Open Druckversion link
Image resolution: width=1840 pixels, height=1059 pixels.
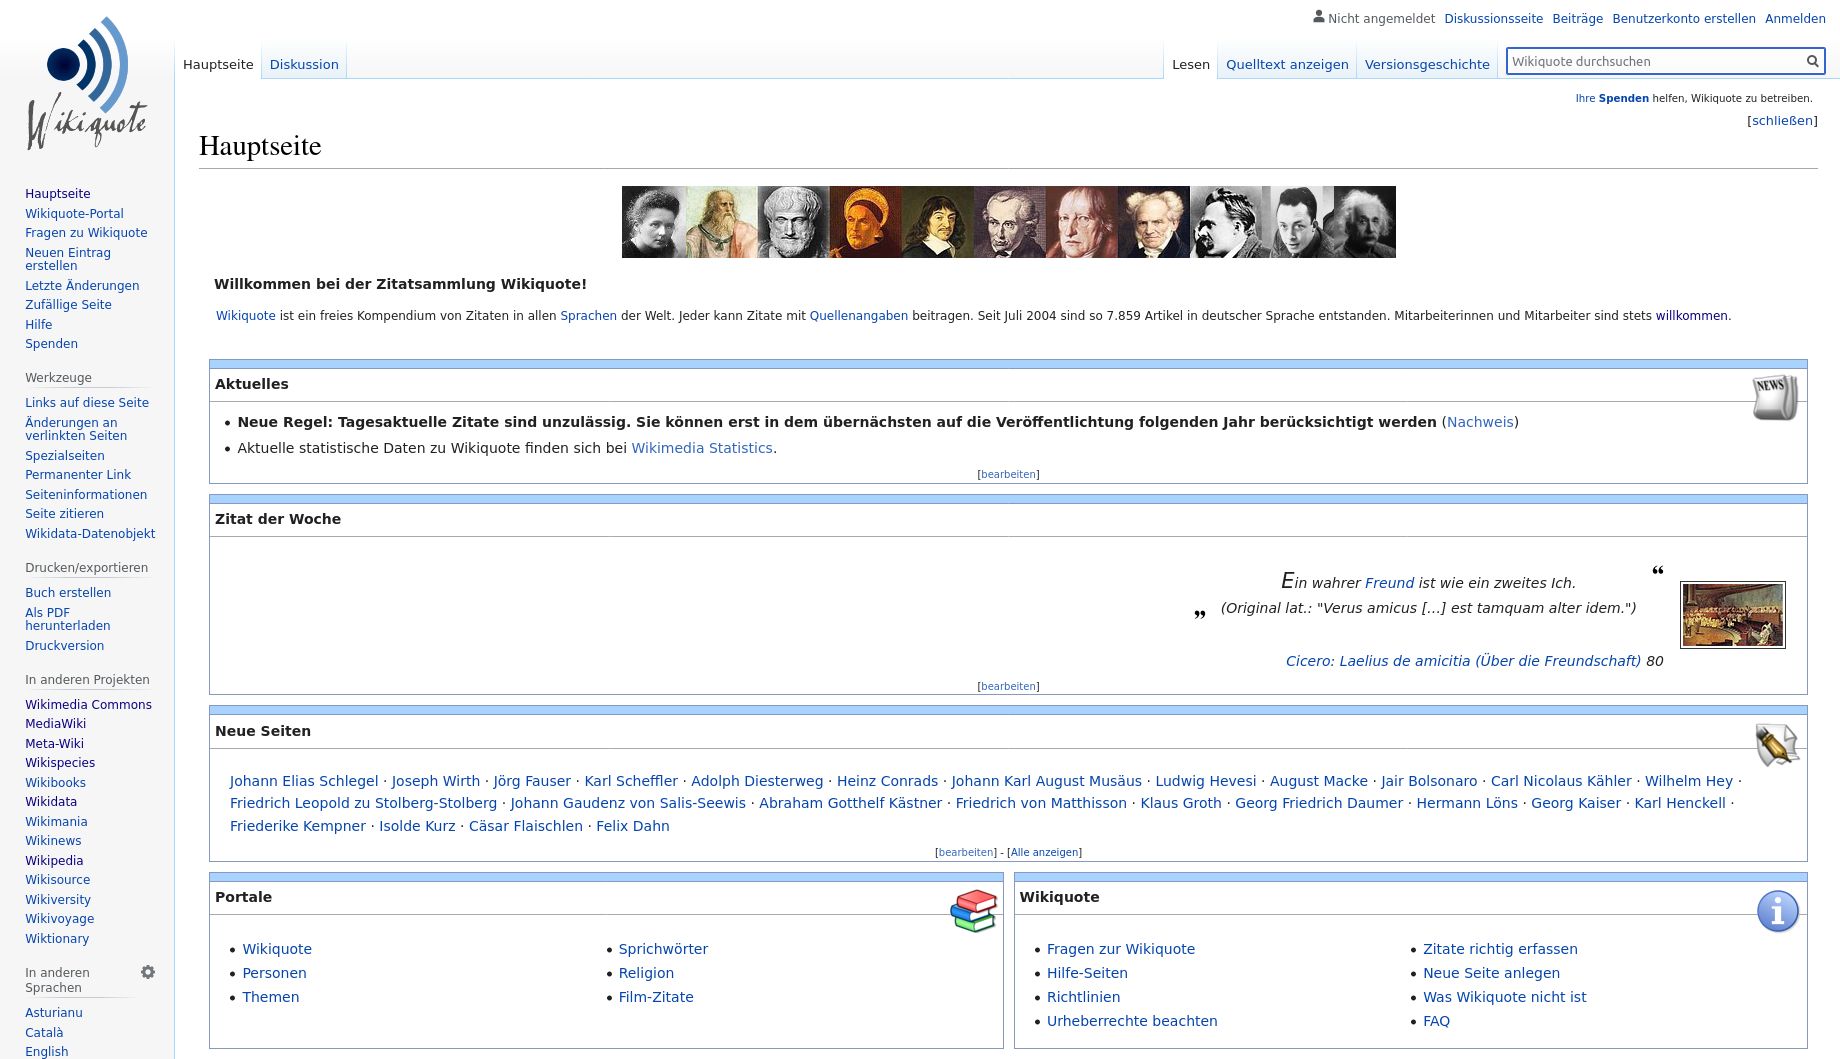64,645
